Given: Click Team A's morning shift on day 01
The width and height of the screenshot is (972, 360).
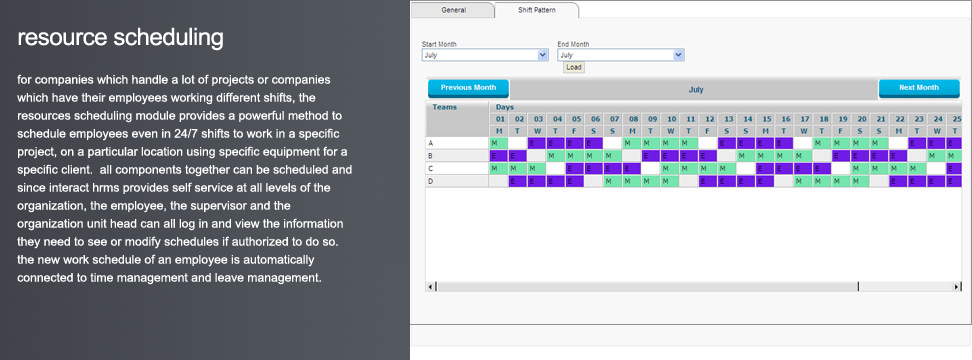Looking at the screenshot, I should pos(498,143).
